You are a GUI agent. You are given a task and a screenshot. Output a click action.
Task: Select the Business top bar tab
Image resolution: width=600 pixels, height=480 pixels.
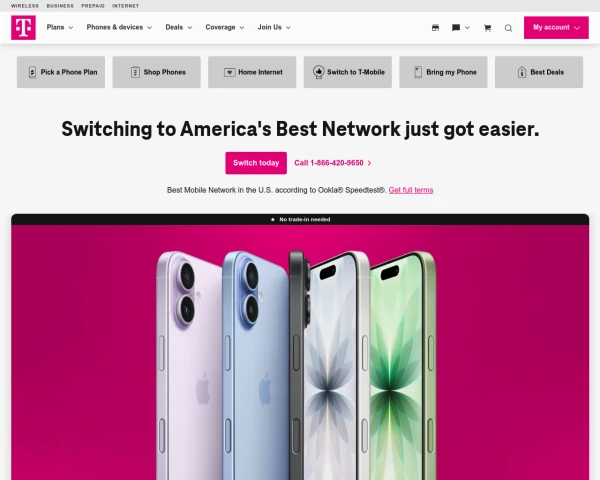point(60,6)
